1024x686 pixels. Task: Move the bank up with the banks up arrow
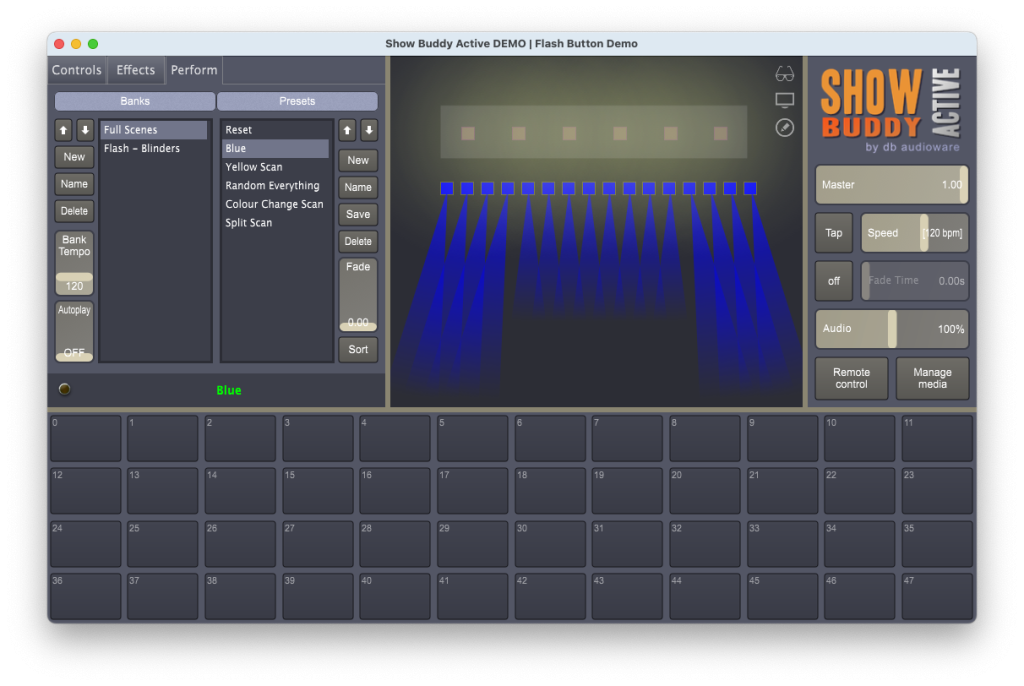[x=63, y=130]
